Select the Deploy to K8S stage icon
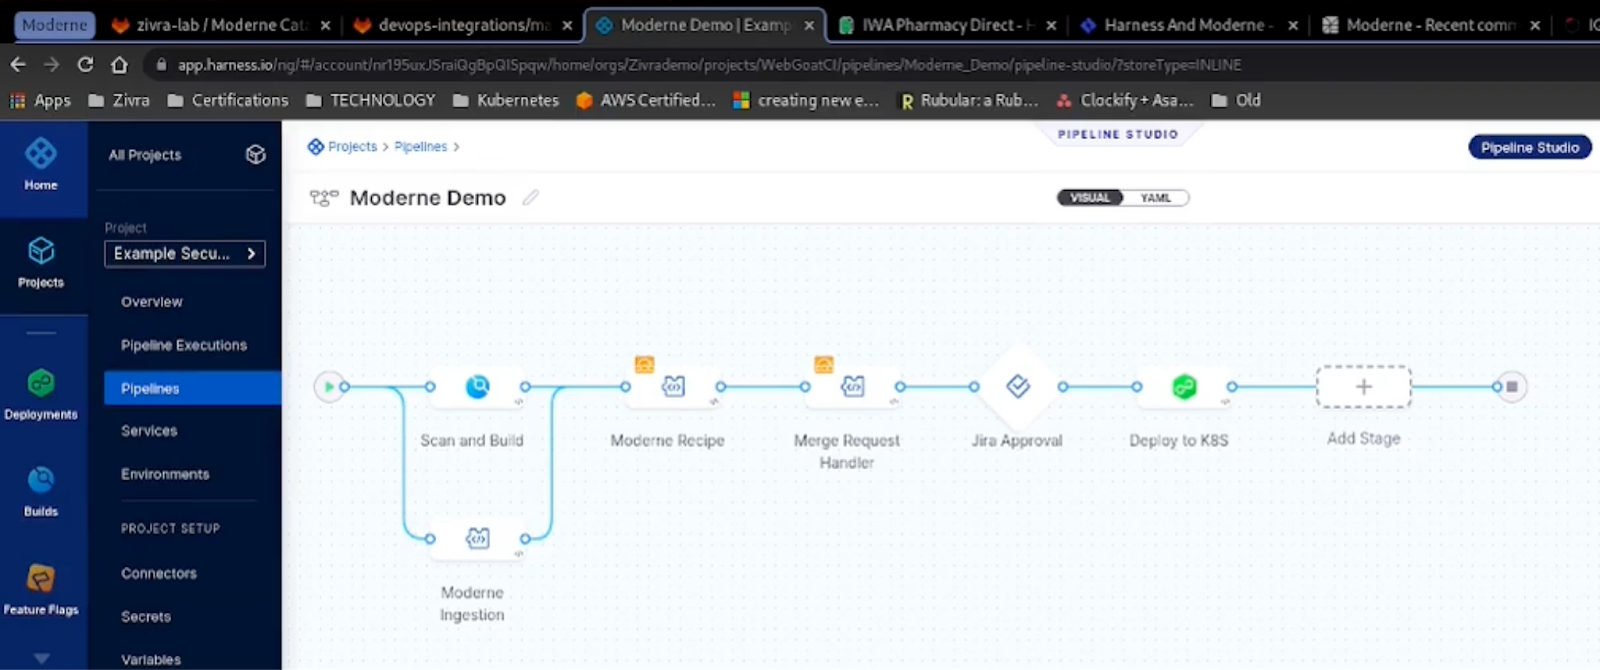Screen dimensions: 1600x670 point(1184,386)
